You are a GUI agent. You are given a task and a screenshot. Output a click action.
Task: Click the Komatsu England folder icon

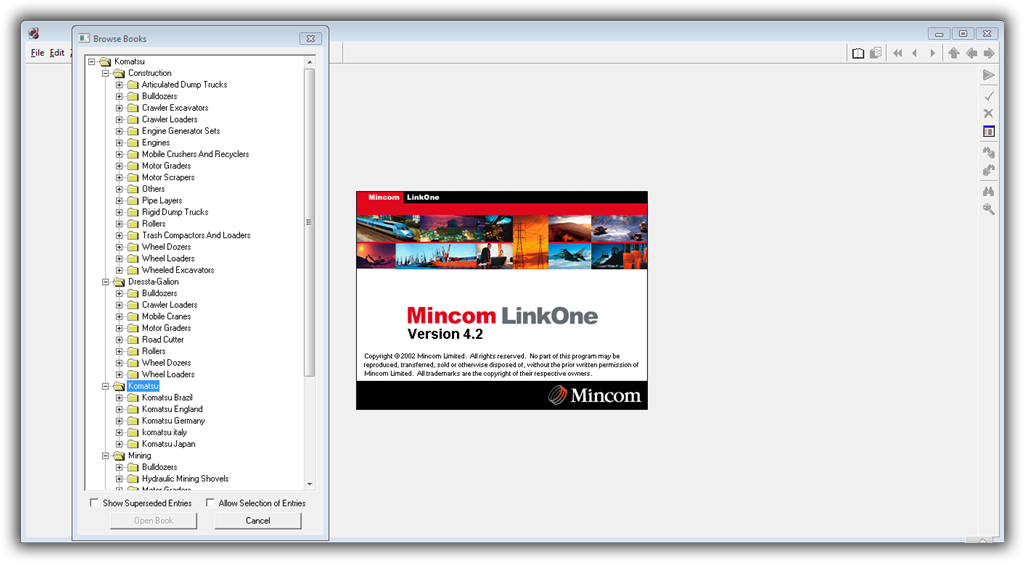click(133, 409)
